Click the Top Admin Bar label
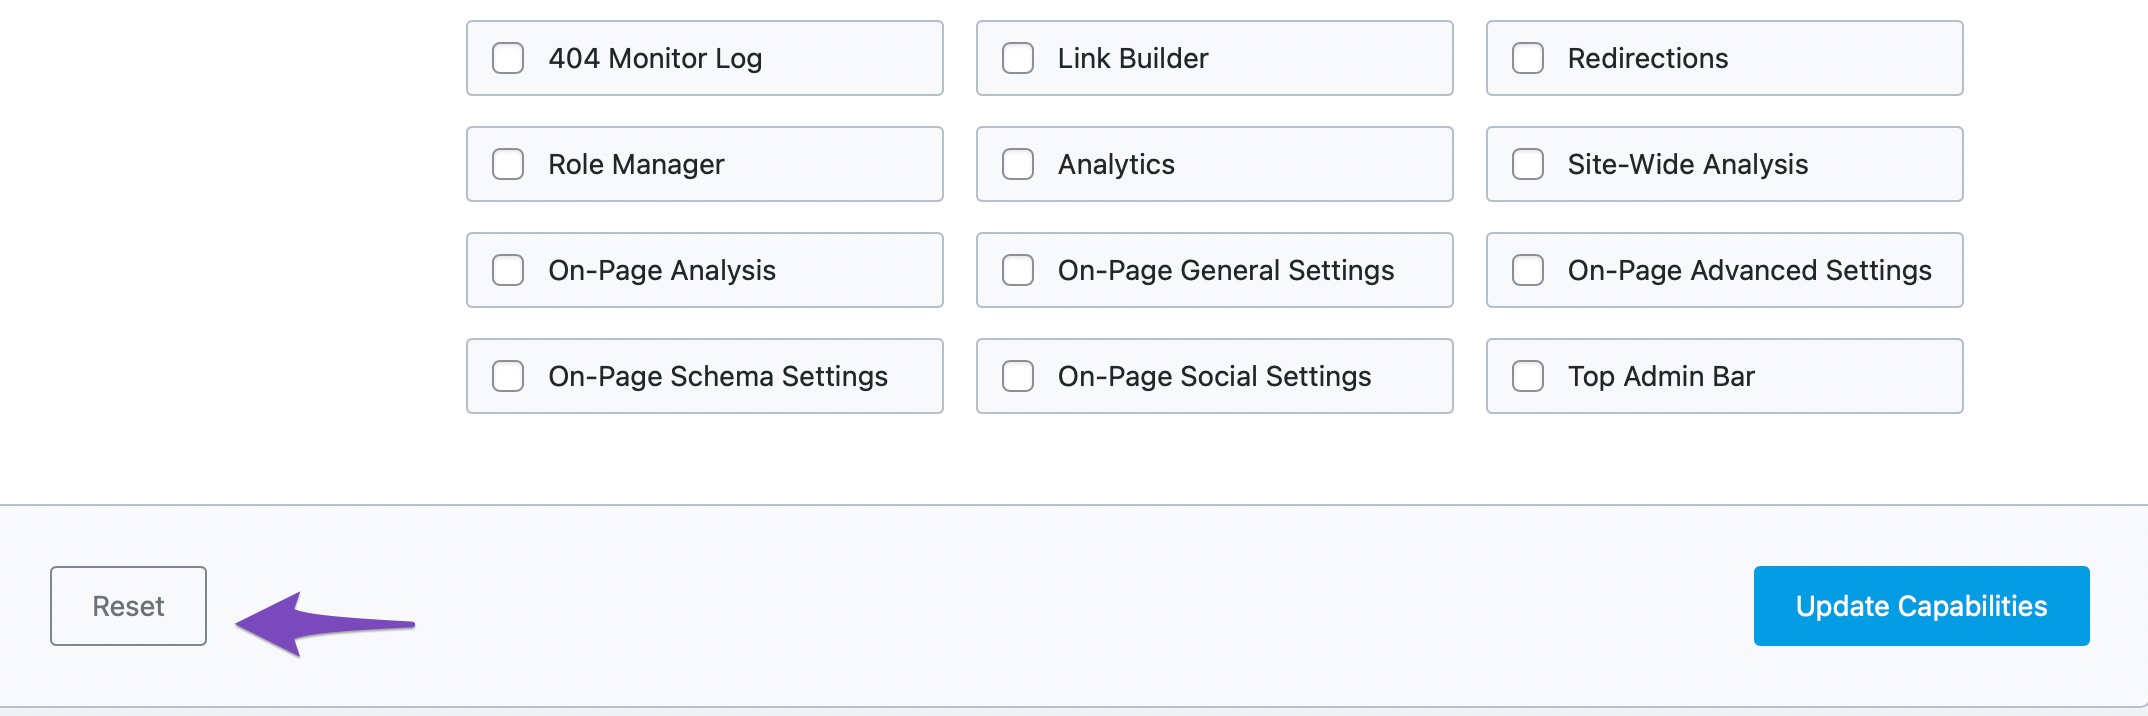This screenshot has height=716, width=2148. coord(1660,376)
